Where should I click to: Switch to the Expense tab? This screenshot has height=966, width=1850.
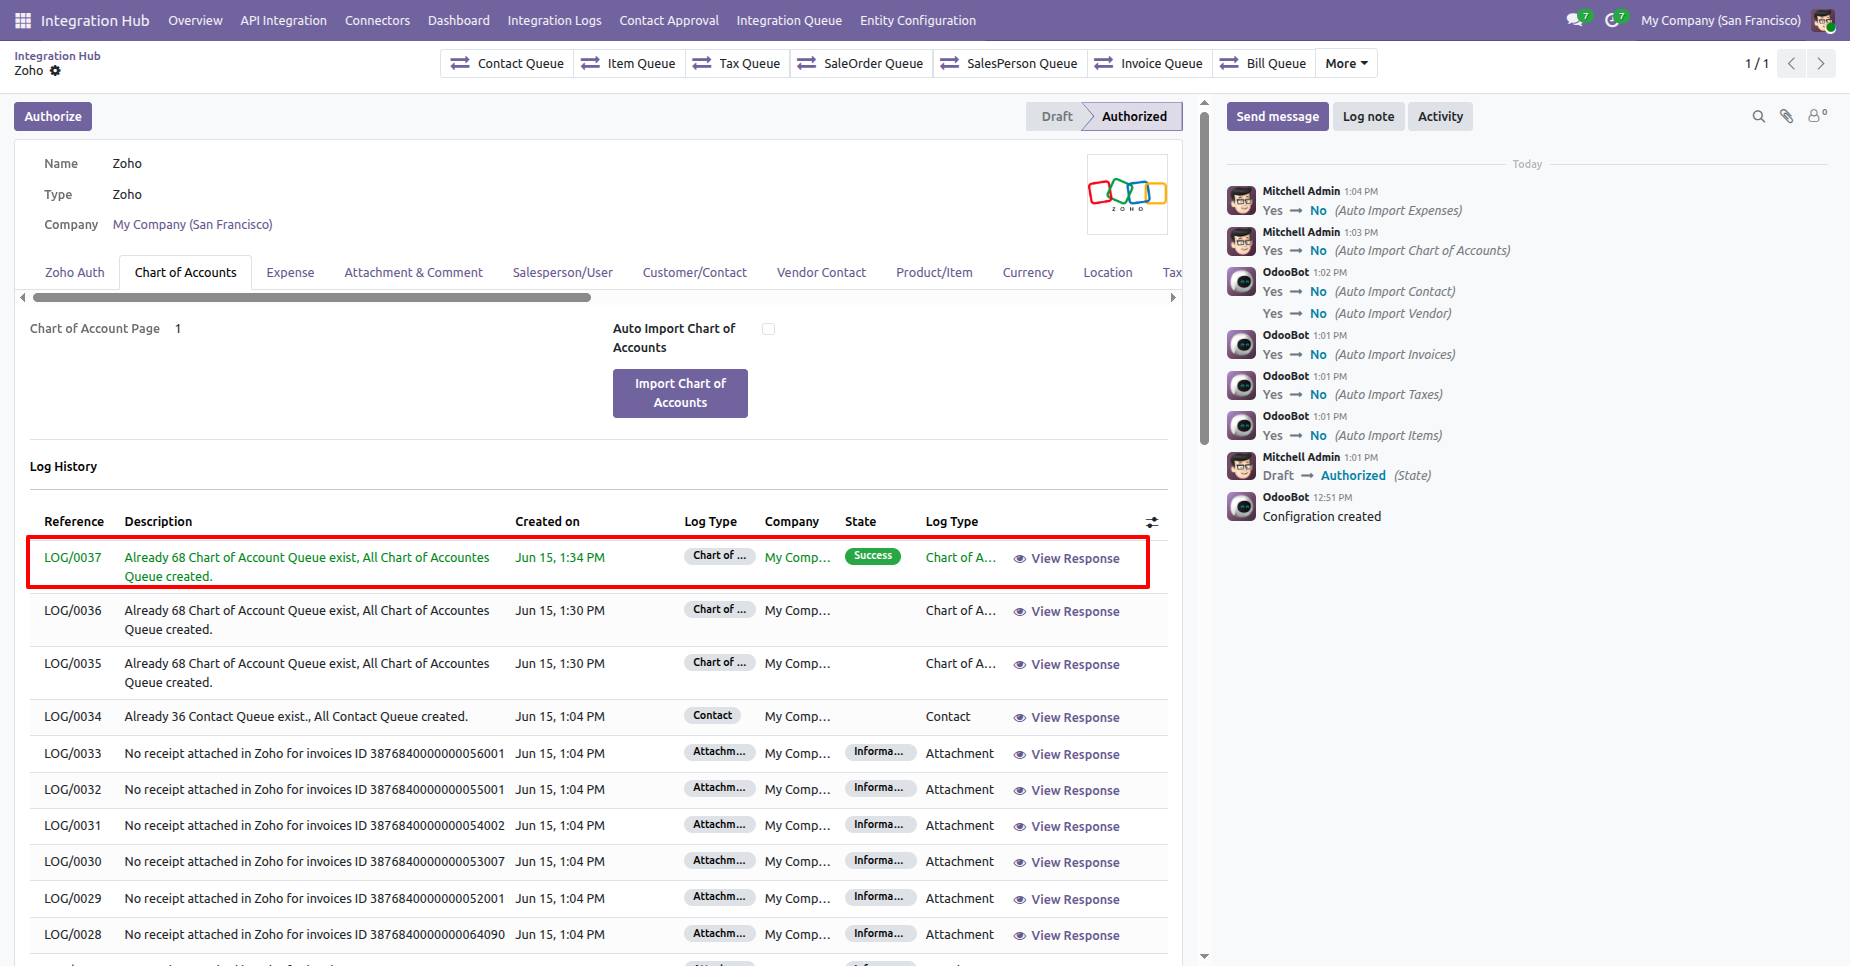tap(290, 273)
